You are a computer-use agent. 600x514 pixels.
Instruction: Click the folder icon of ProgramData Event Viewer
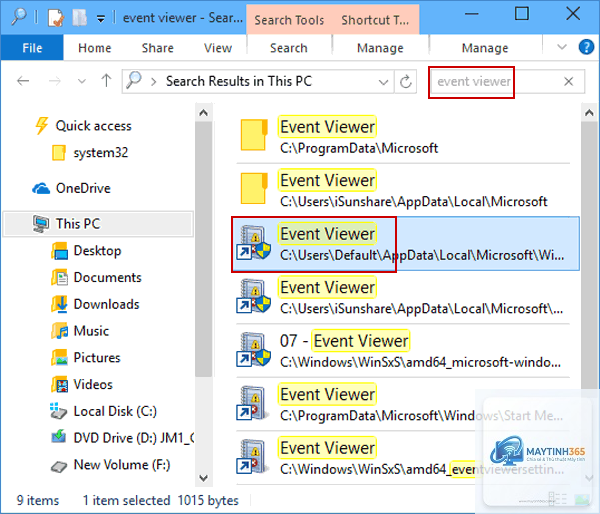pos(254,135)
